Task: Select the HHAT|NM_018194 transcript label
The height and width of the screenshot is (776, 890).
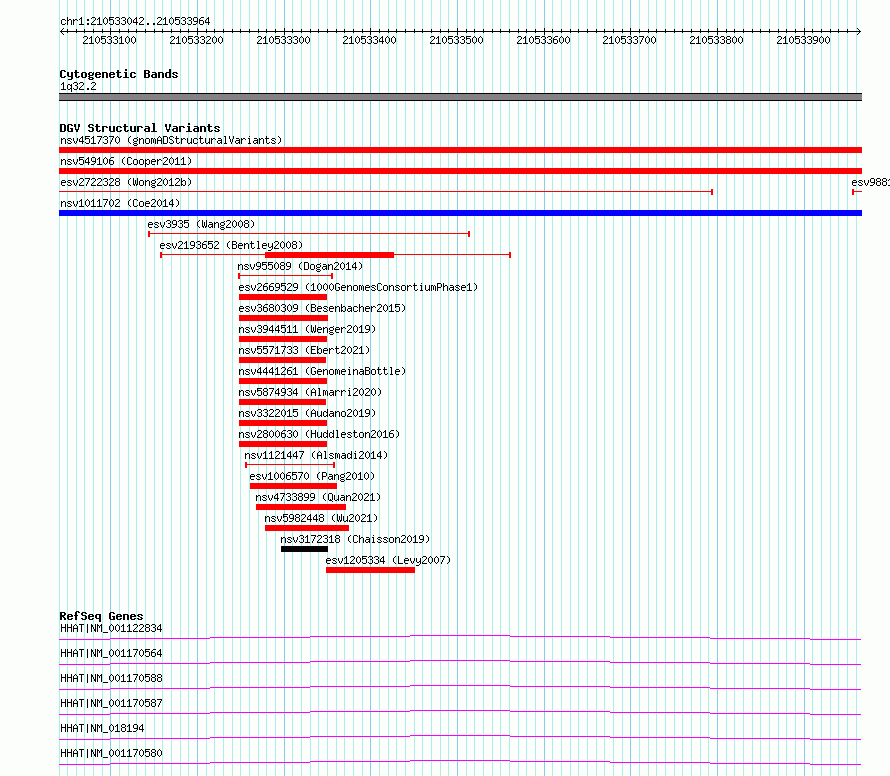Action: [x=102, y=728]
